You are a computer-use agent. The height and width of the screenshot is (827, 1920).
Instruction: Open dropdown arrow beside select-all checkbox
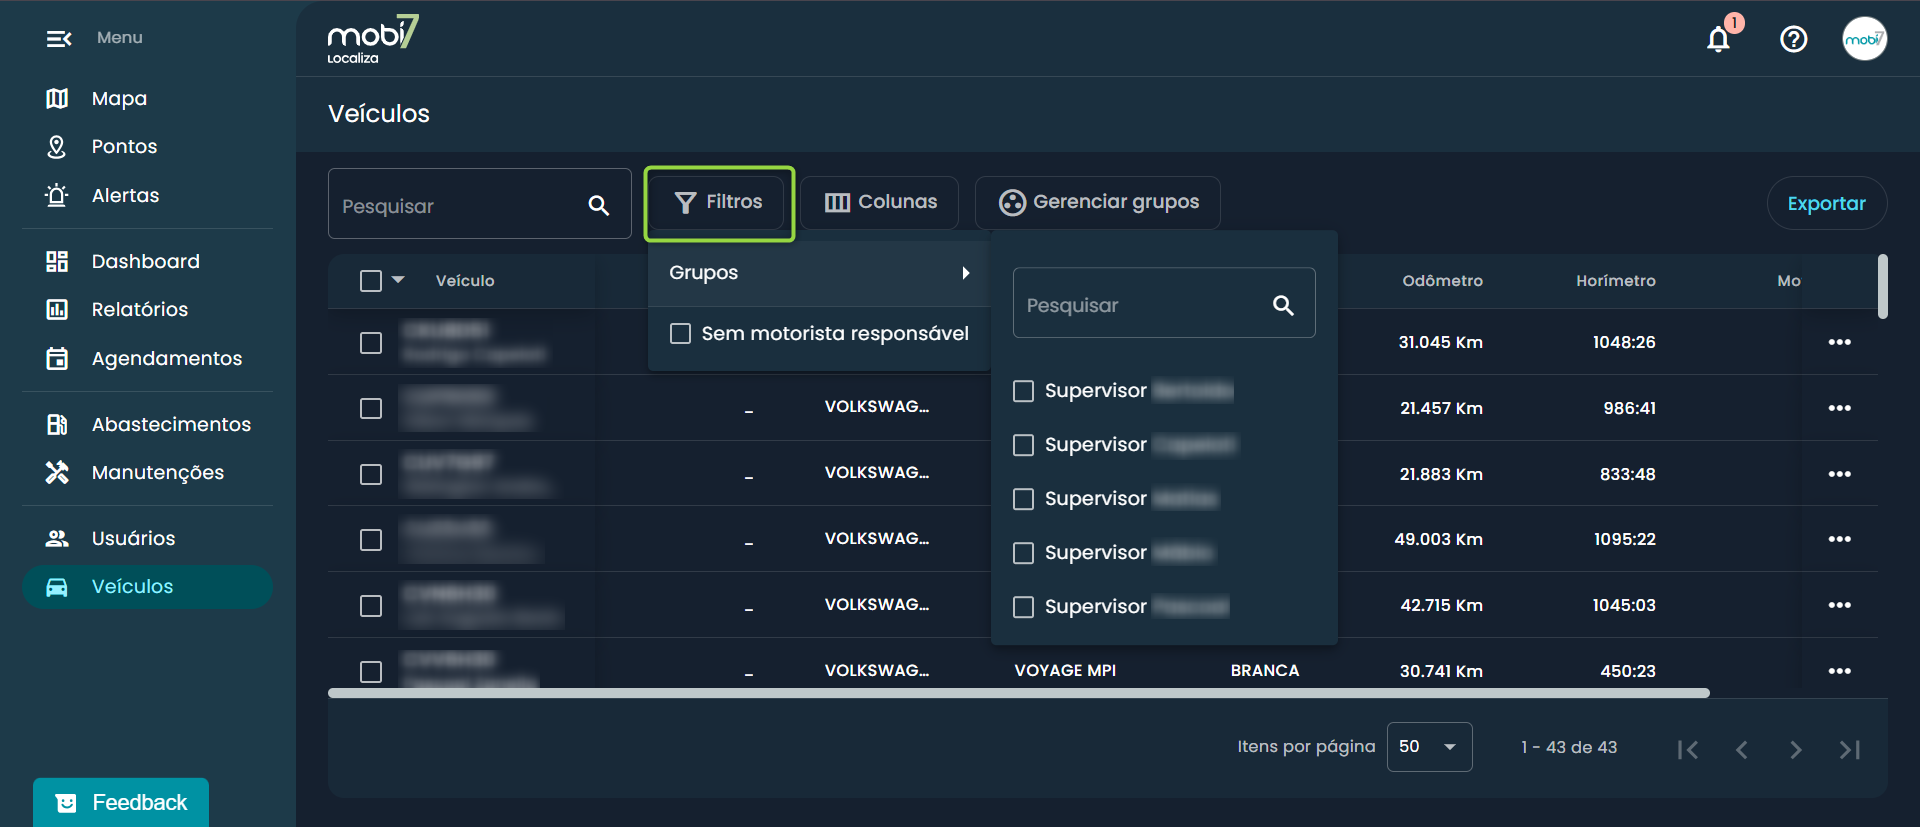[398, 280]
